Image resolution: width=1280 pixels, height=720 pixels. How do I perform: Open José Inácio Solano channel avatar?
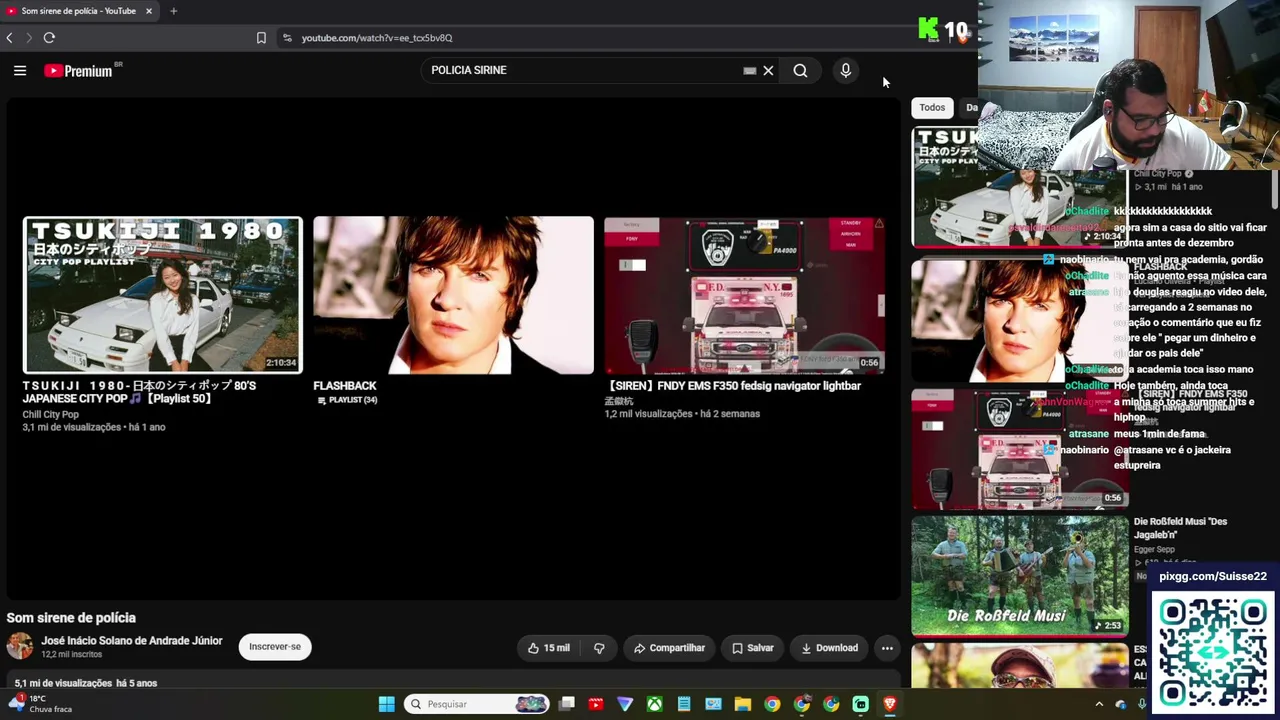[x=20, y=646]
